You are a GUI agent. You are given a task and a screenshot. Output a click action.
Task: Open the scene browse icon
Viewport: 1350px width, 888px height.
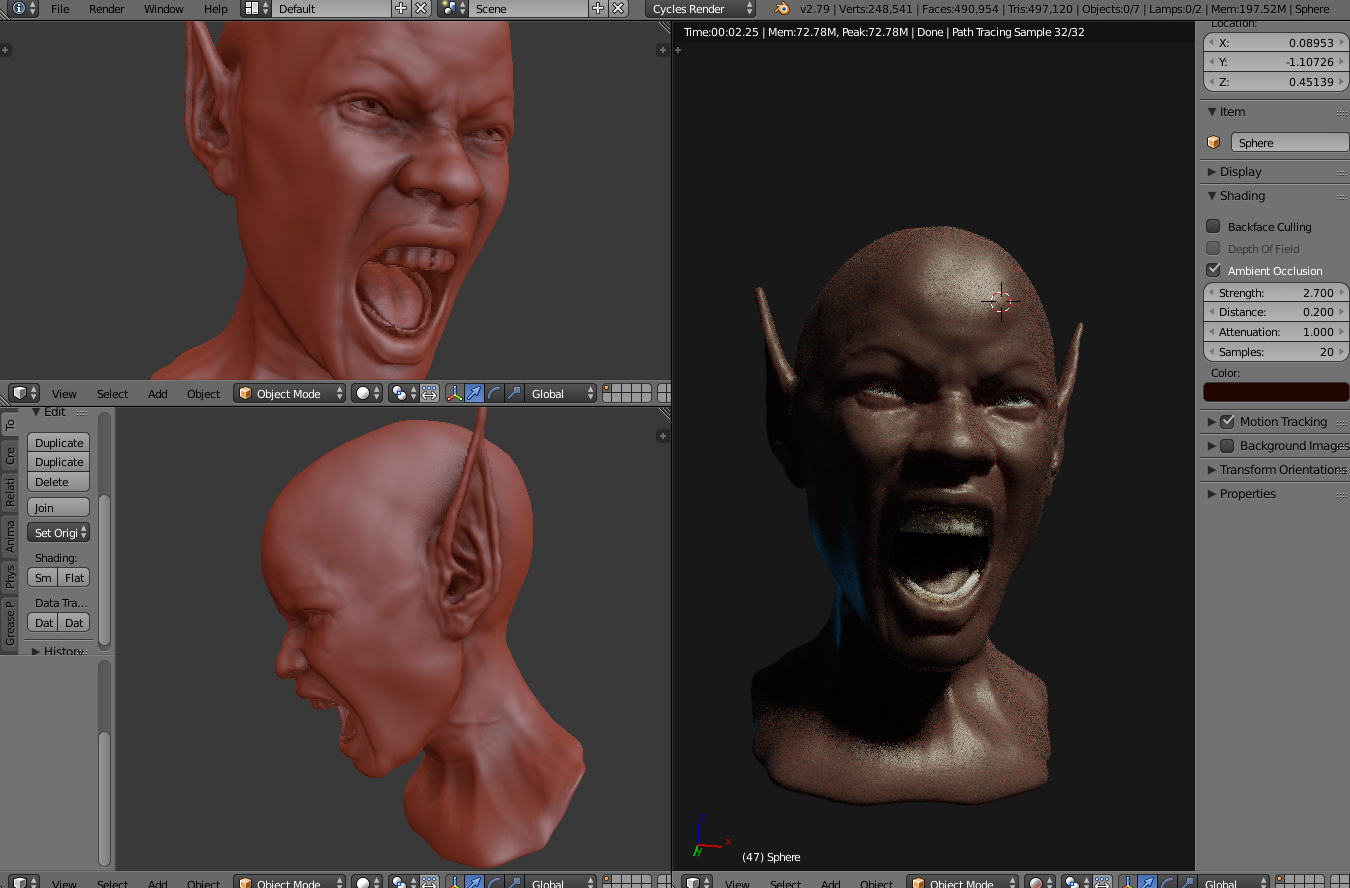pyautogui.click(x=453, y=8)
